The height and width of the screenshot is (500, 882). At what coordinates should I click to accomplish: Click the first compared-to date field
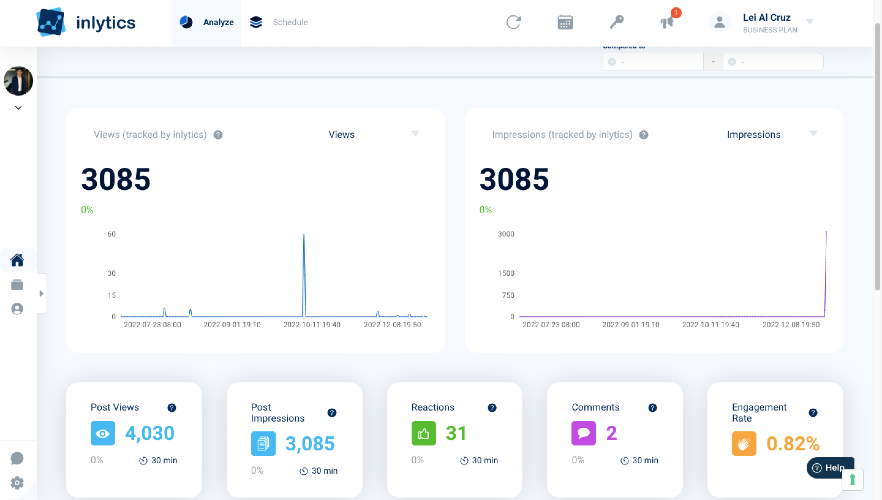pyautogui.click(x=653, y=62)
